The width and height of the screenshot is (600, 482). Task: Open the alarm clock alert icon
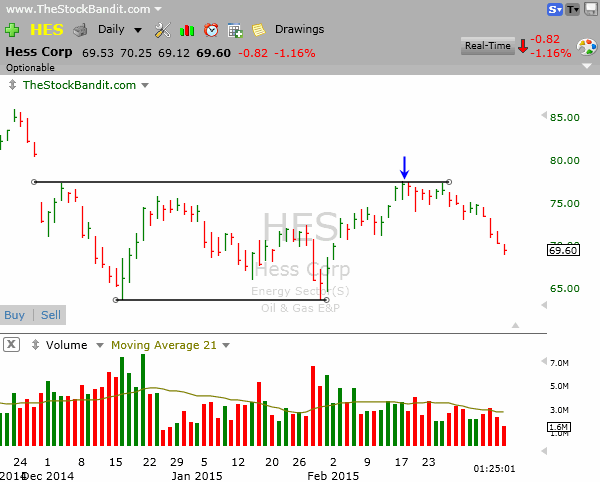[x=211, y=30]
